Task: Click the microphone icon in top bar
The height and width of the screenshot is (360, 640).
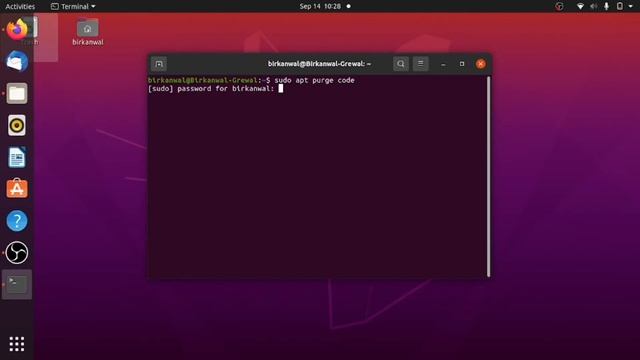Action: click(x=607, y=7)
